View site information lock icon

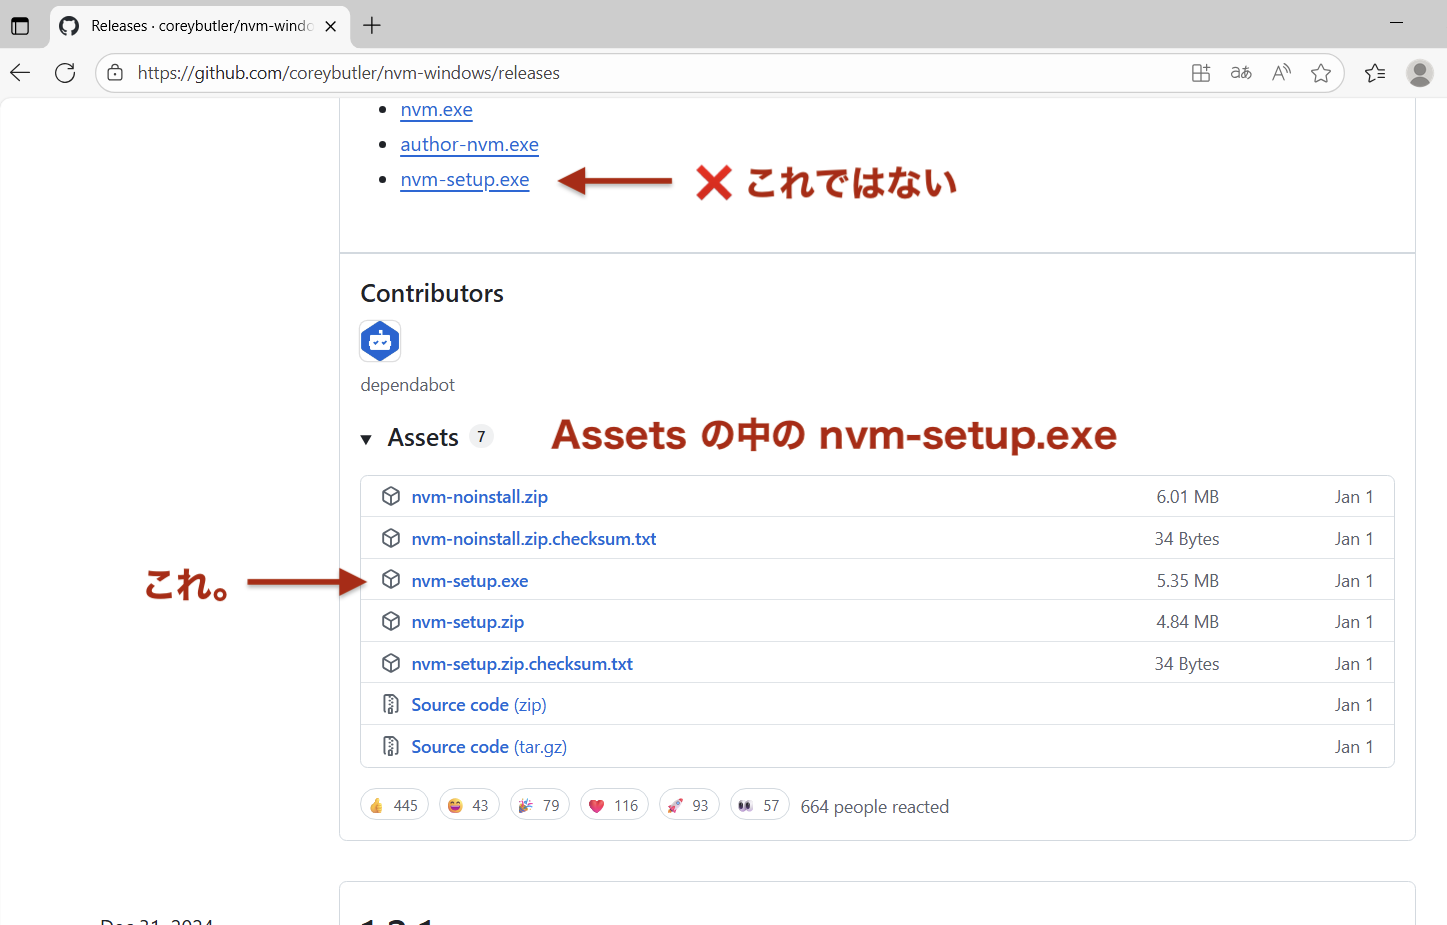click(x=116, y=73)
